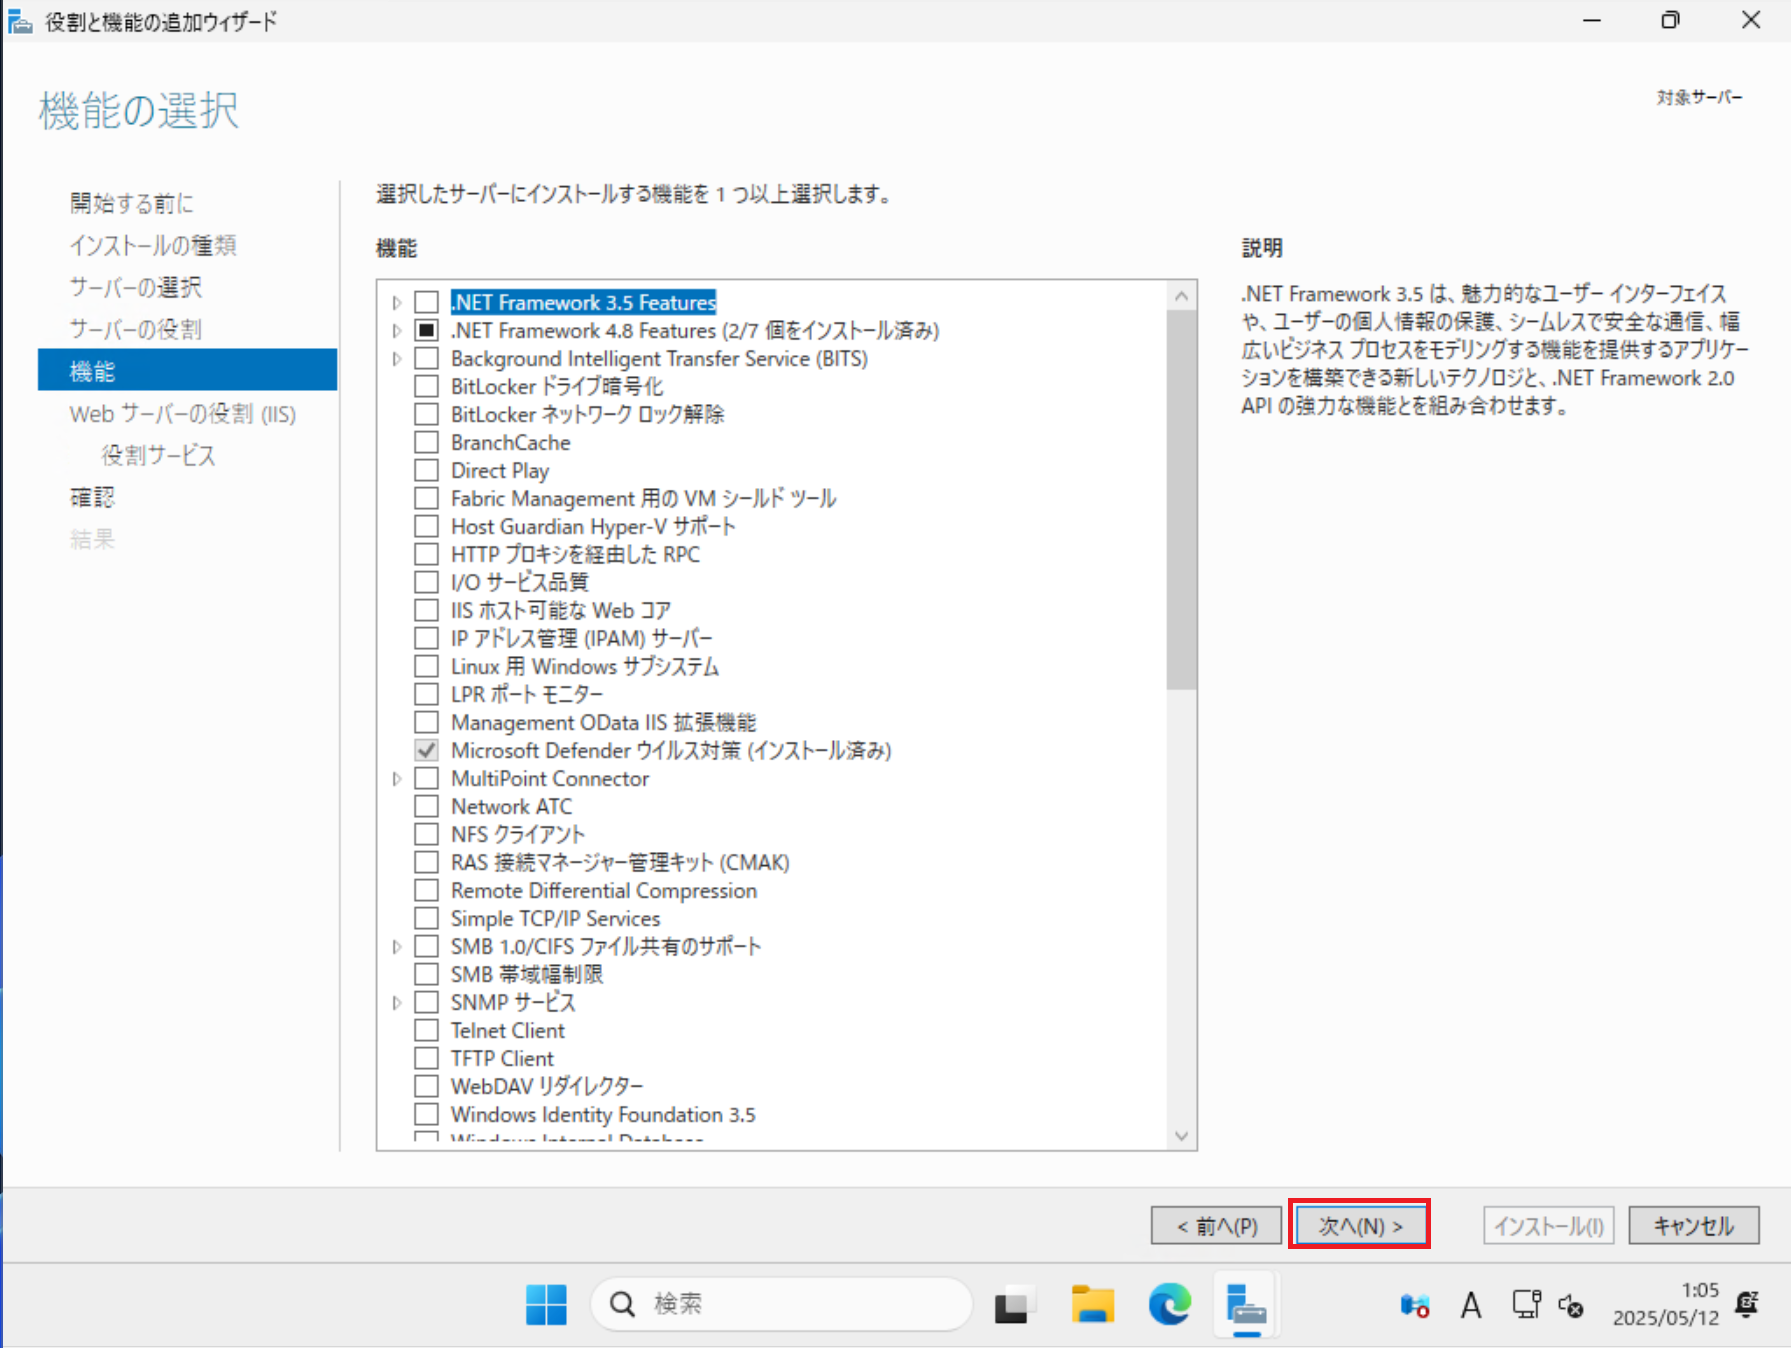The width and height of the screenshot is (1791, 1348).
Task: Launch File Explorer from the taskbar
Action: pos(1092,1304)
